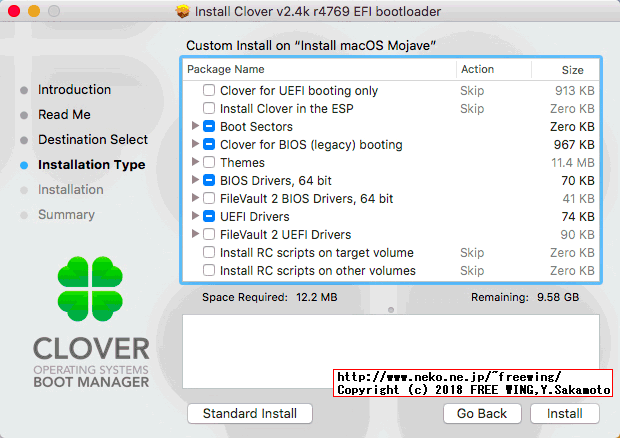The width and height of the screenshot is (620, 438).
Task: Expand FileVault 2 BIOS Drivers triangle
Action: point(195,198)
